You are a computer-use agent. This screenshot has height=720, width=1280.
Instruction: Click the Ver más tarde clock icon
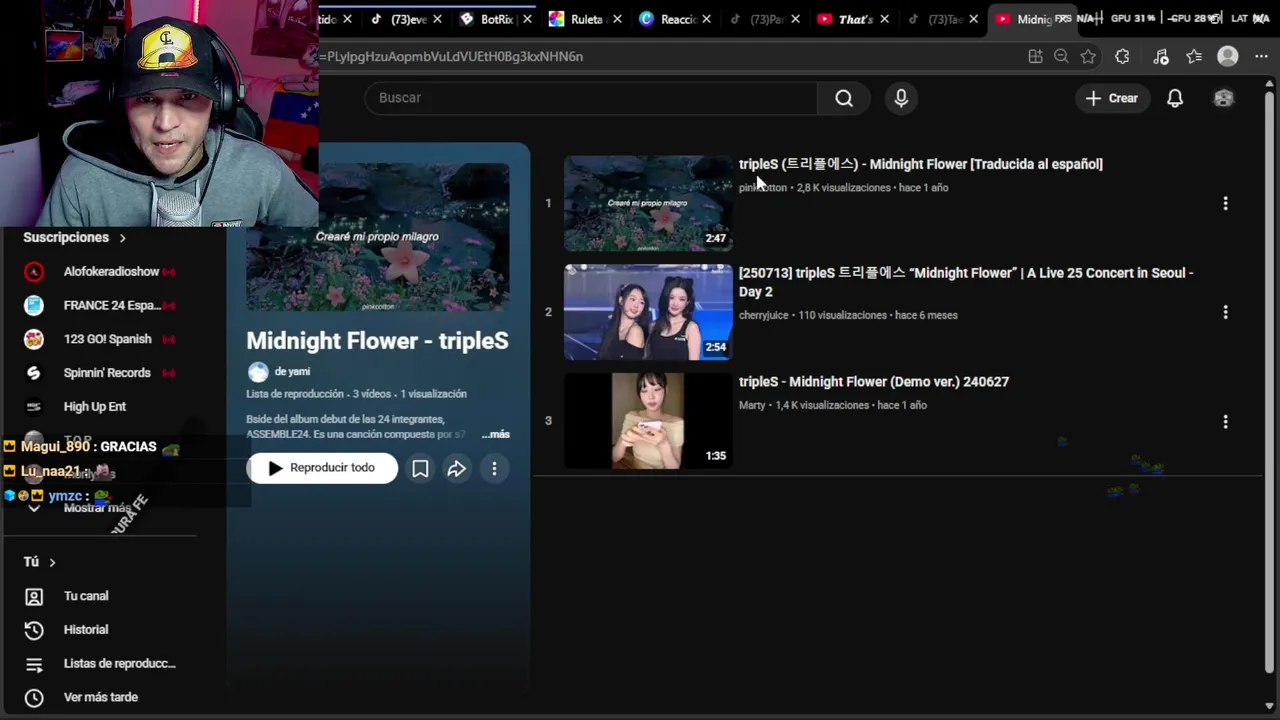(34, 697)
